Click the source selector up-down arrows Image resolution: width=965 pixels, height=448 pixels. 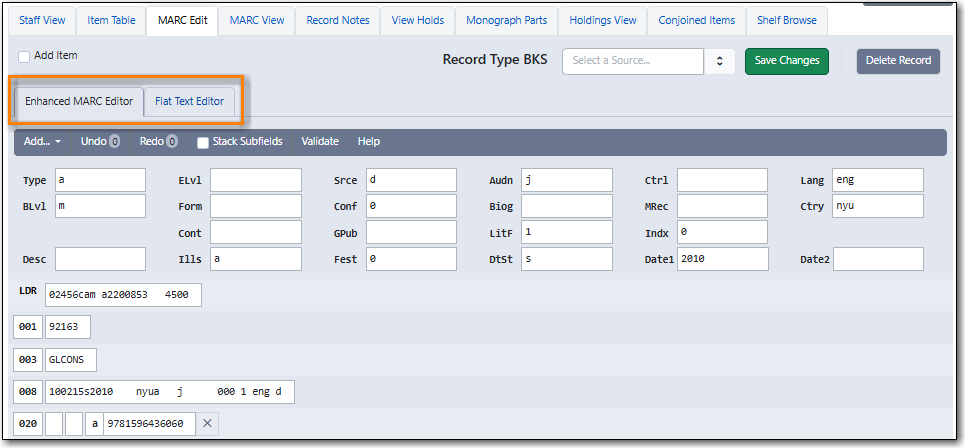(x=719, y=61)
